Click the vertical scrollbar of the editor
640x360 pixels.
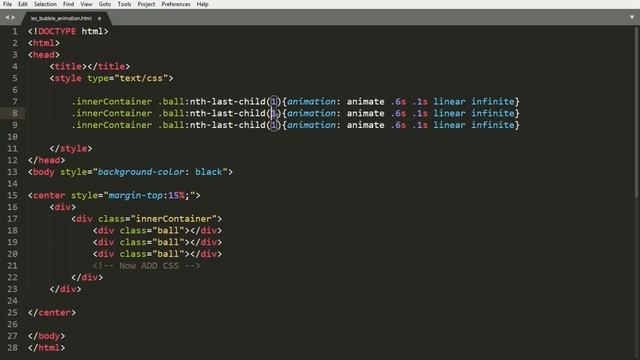(x=637, y=112)
